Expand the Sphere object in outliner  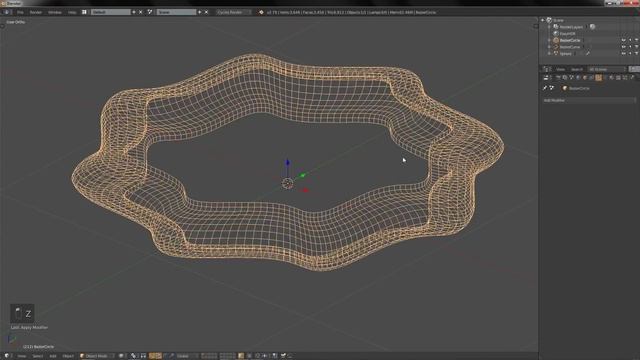coord(549,53)
